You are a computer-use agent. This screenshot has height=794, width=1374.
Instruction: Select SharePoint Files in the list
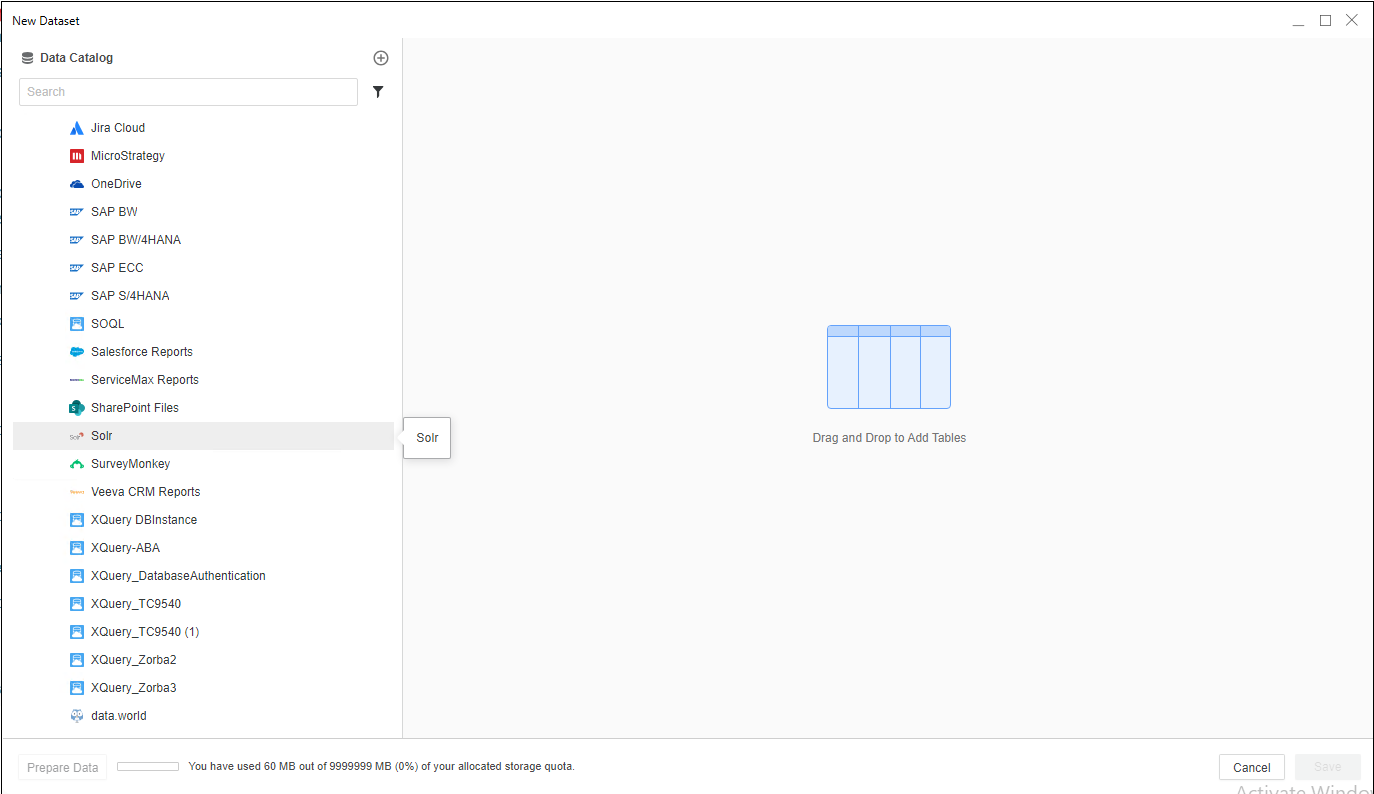203,408
